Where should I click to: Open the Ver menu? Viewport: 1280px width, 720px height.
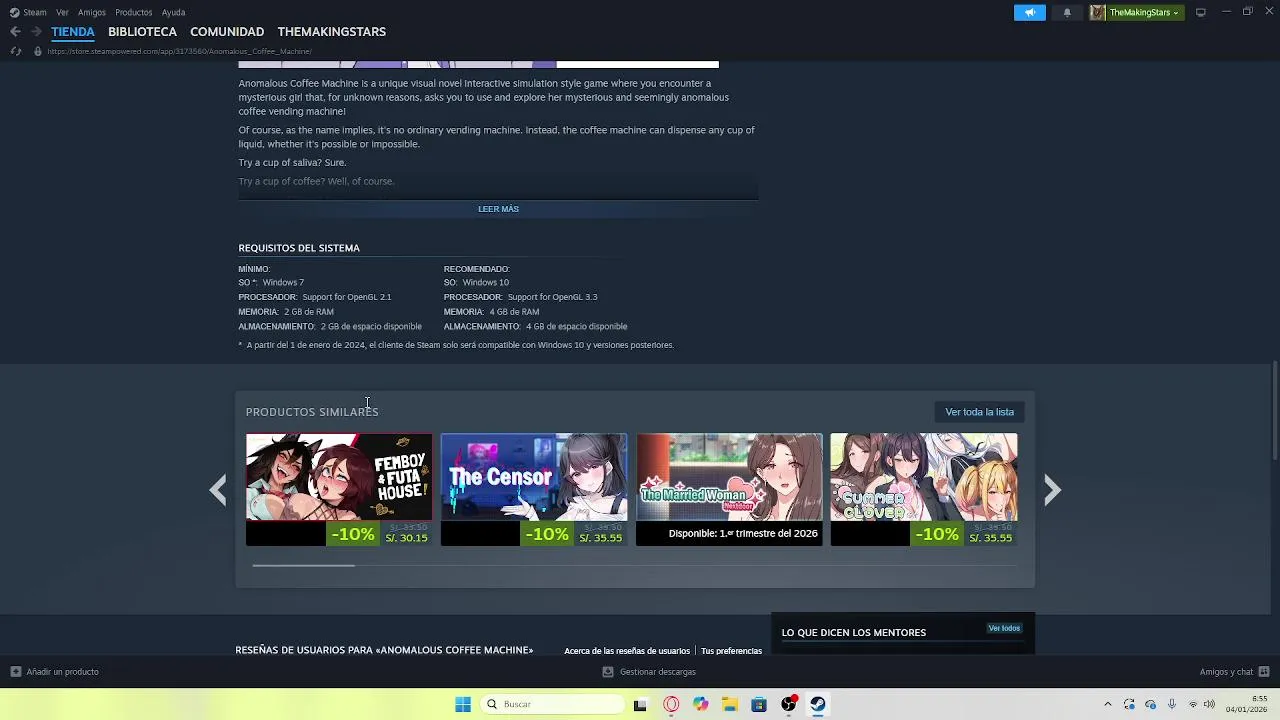tap(62, 12)
